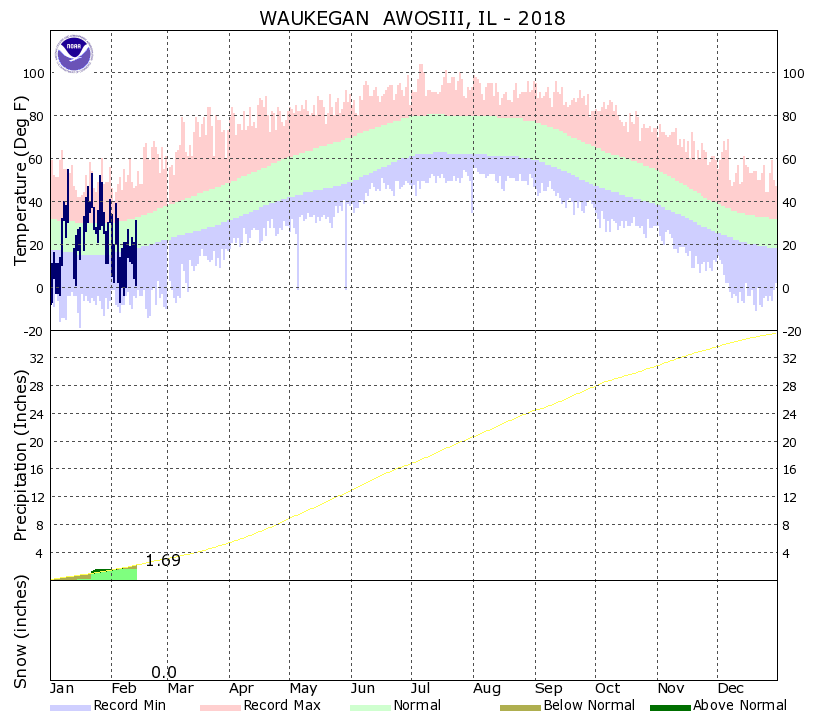The image size is (827, 720).
Task: Click the Record Min legend color swatch
Action: click(x=70, y=708)
